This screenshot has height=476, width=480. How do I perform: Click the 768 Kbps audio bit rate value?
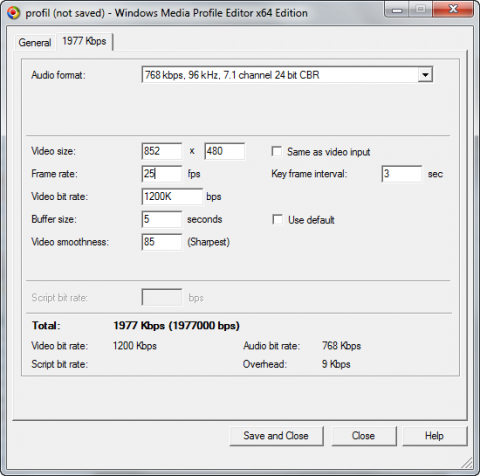(341, 346)
